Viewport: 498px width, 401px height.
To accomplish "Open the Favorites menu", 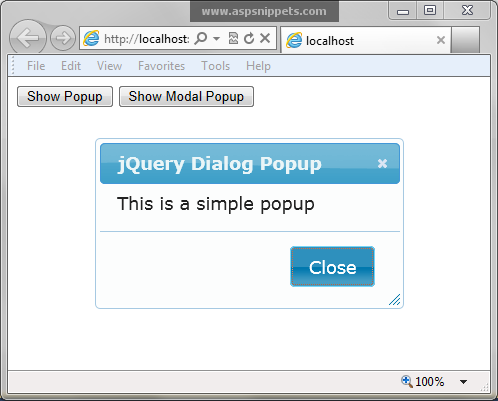I will click(161, 66).
